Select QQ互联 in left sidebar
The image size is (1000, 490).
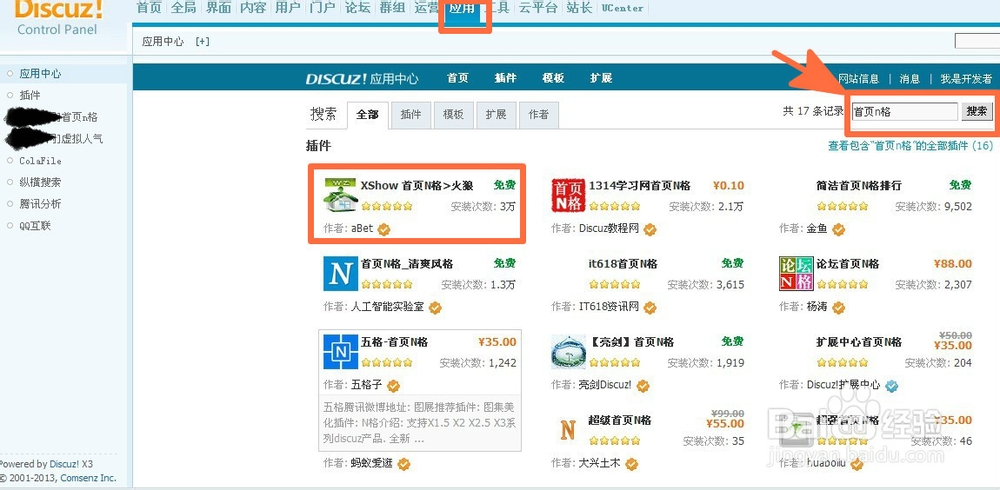pyautogui.click(x=35, y=226)
